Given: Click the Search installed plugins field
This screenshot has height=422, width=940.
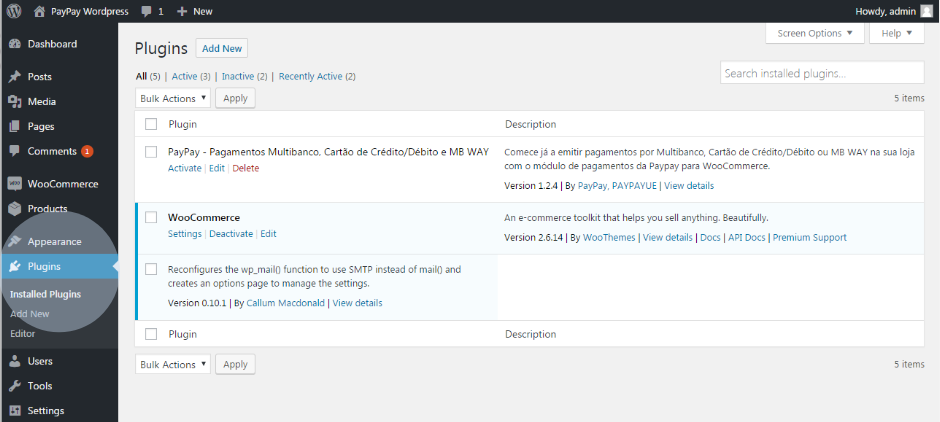Looking at the screenshot, I should 822,73.
